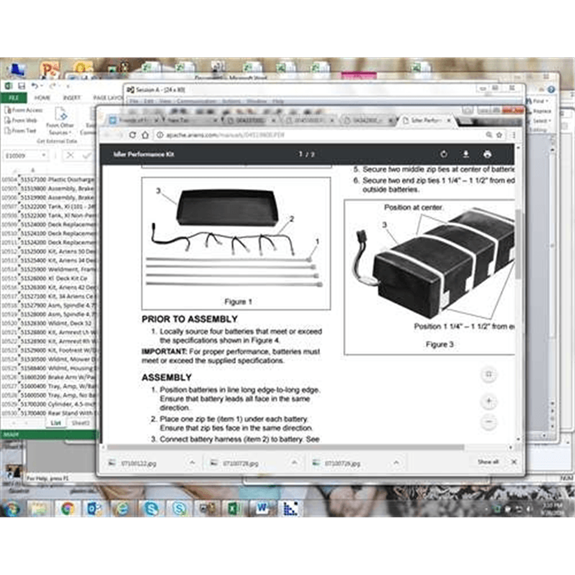This screenshot has width=575, height=575.
Task: Open Skype from the taskbar
Action: (x=151, y=508)
